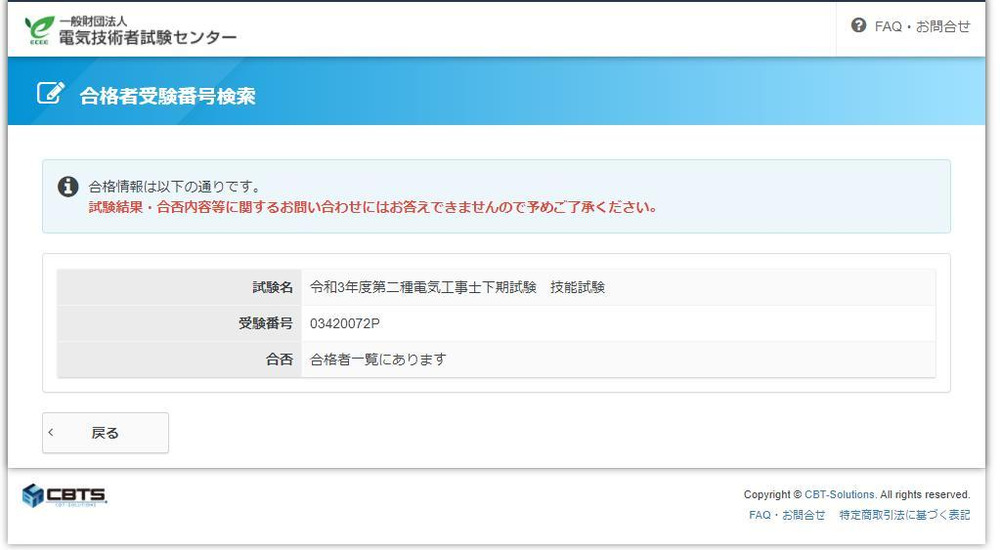Open the 特定商取引法に基づく表記 link

tap(904, 515)
